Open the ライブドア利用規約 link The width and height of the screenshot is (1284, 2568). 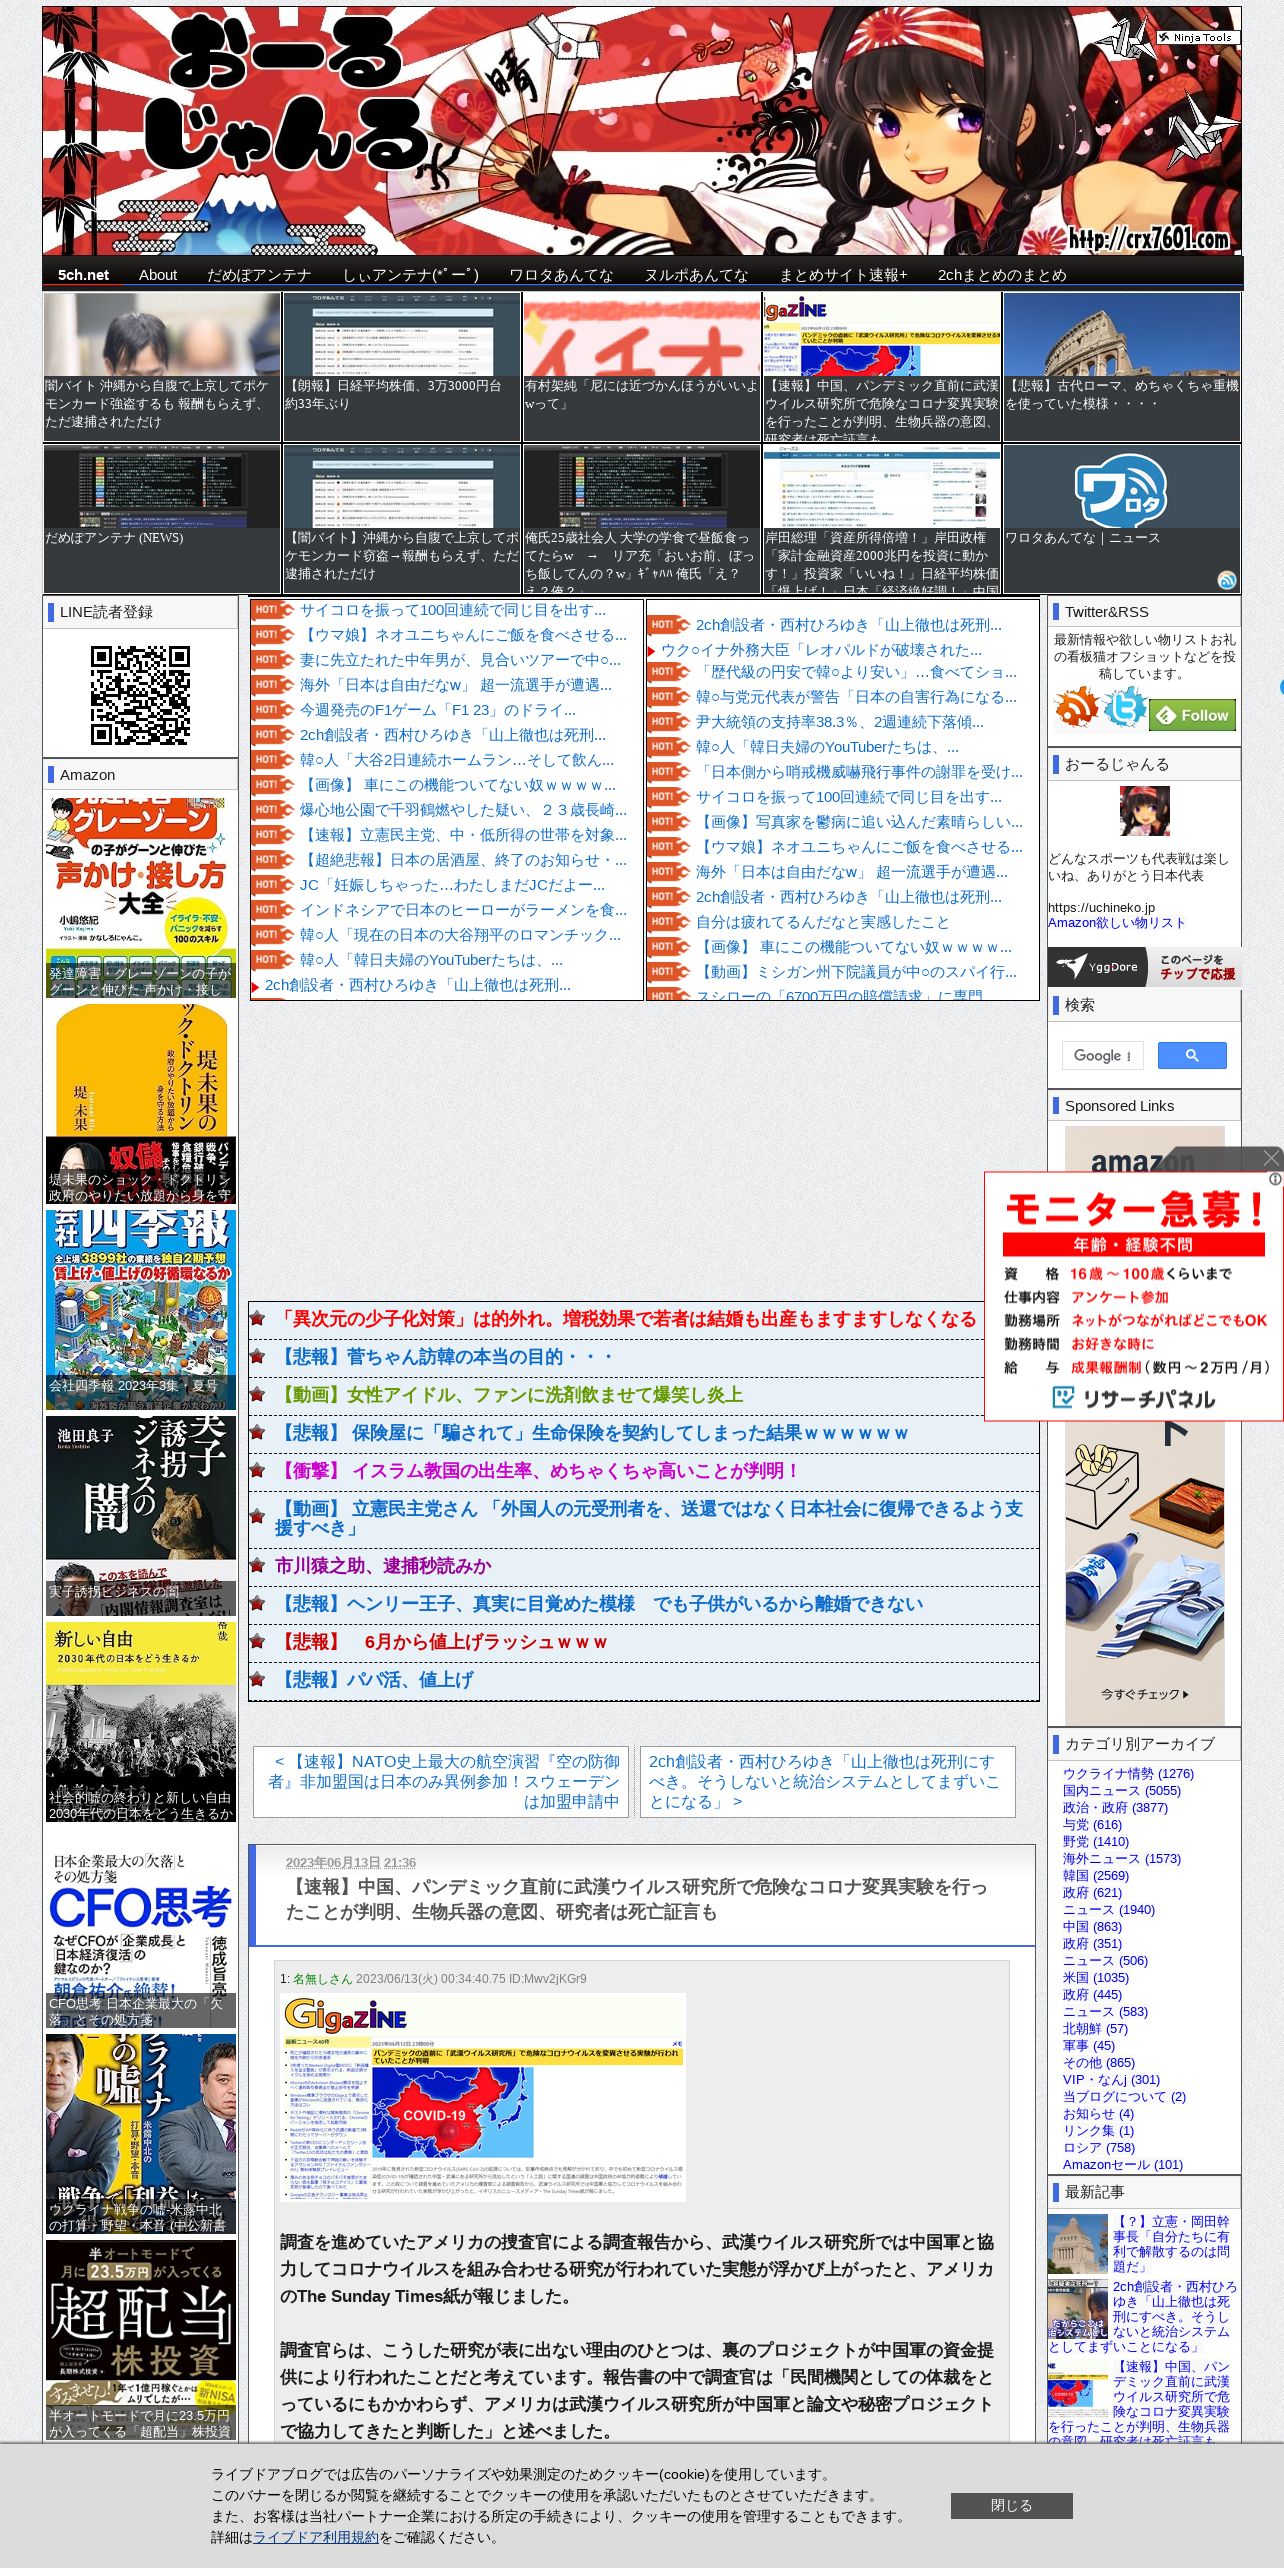[x=315, y=2537]
